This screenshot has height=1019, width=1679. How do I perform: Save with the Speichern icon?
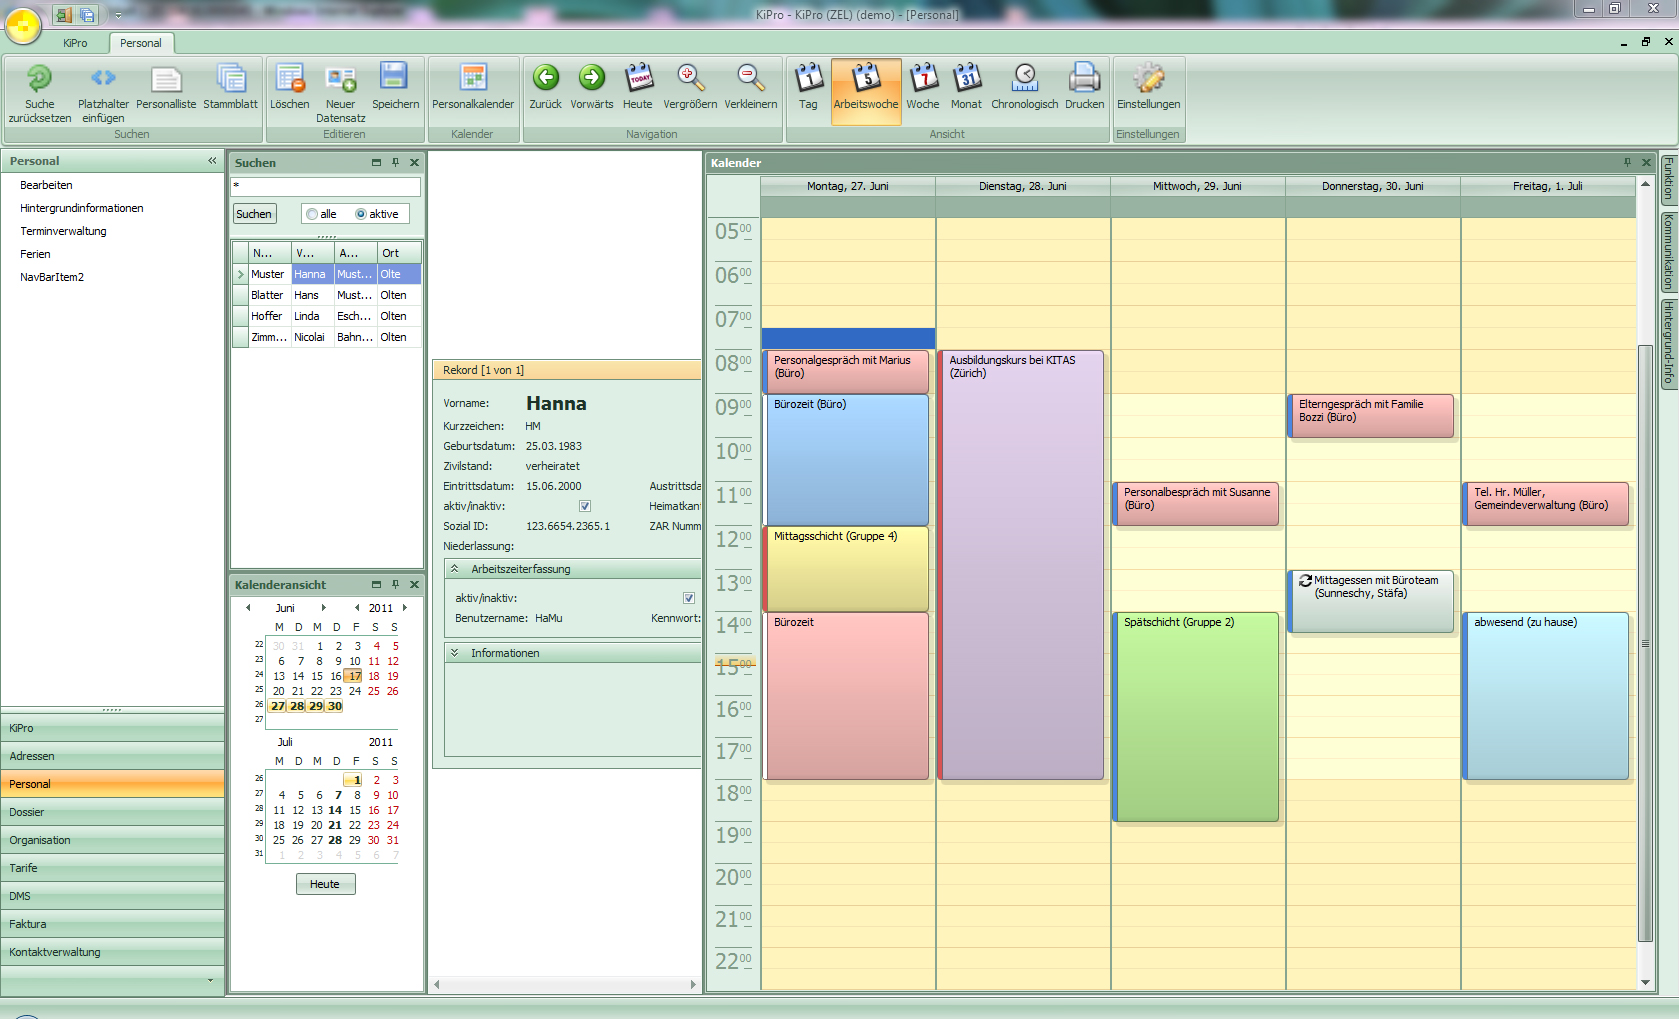click(x=395, y=79)
